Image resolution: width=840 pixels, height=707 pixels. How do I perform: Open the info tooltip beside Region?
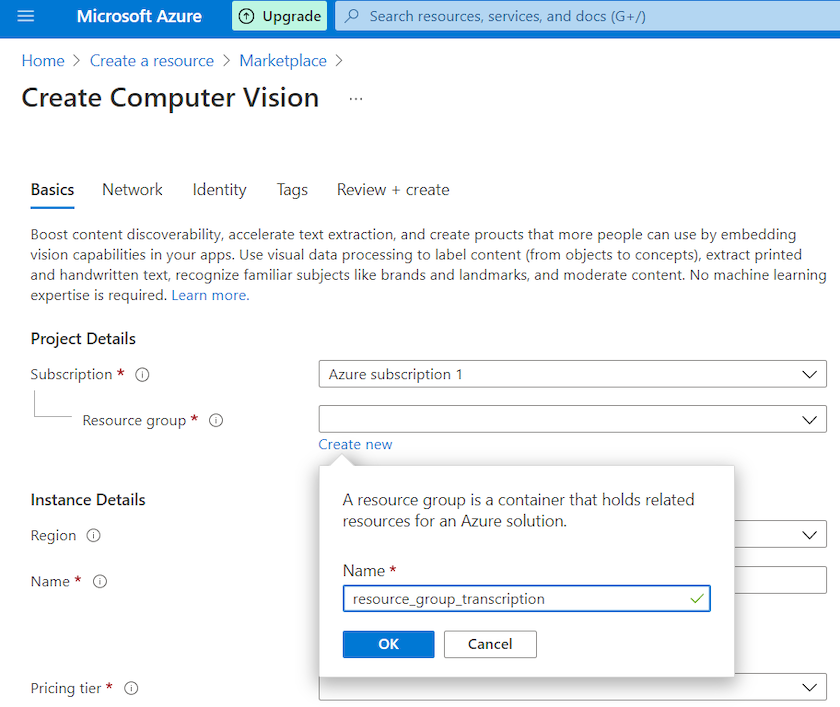[92, 535]
